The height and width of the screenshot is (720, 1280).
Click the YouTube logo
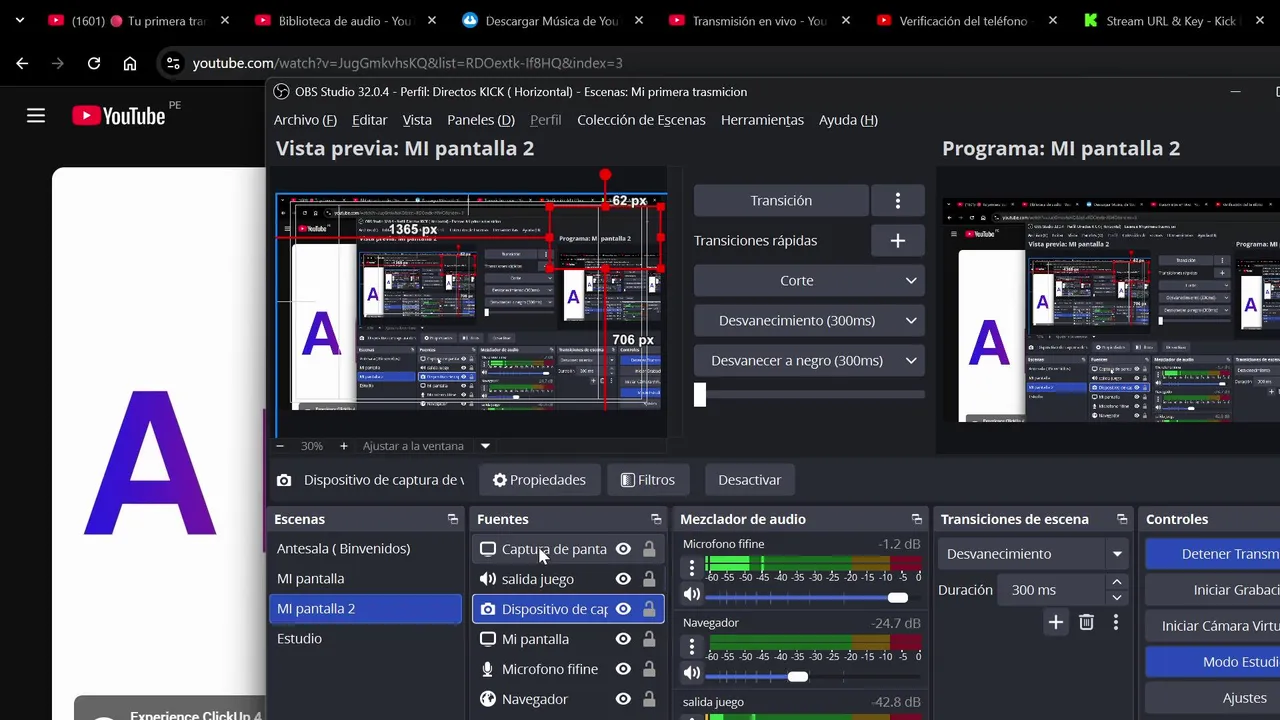(119, 116)
